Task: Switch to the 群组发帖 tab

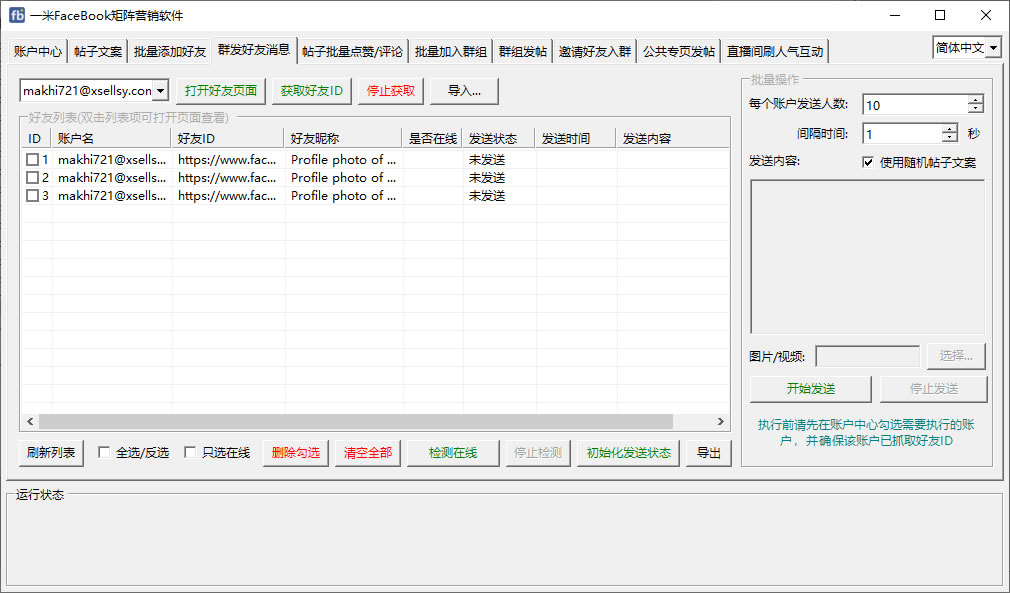Action: coord(523,52)
